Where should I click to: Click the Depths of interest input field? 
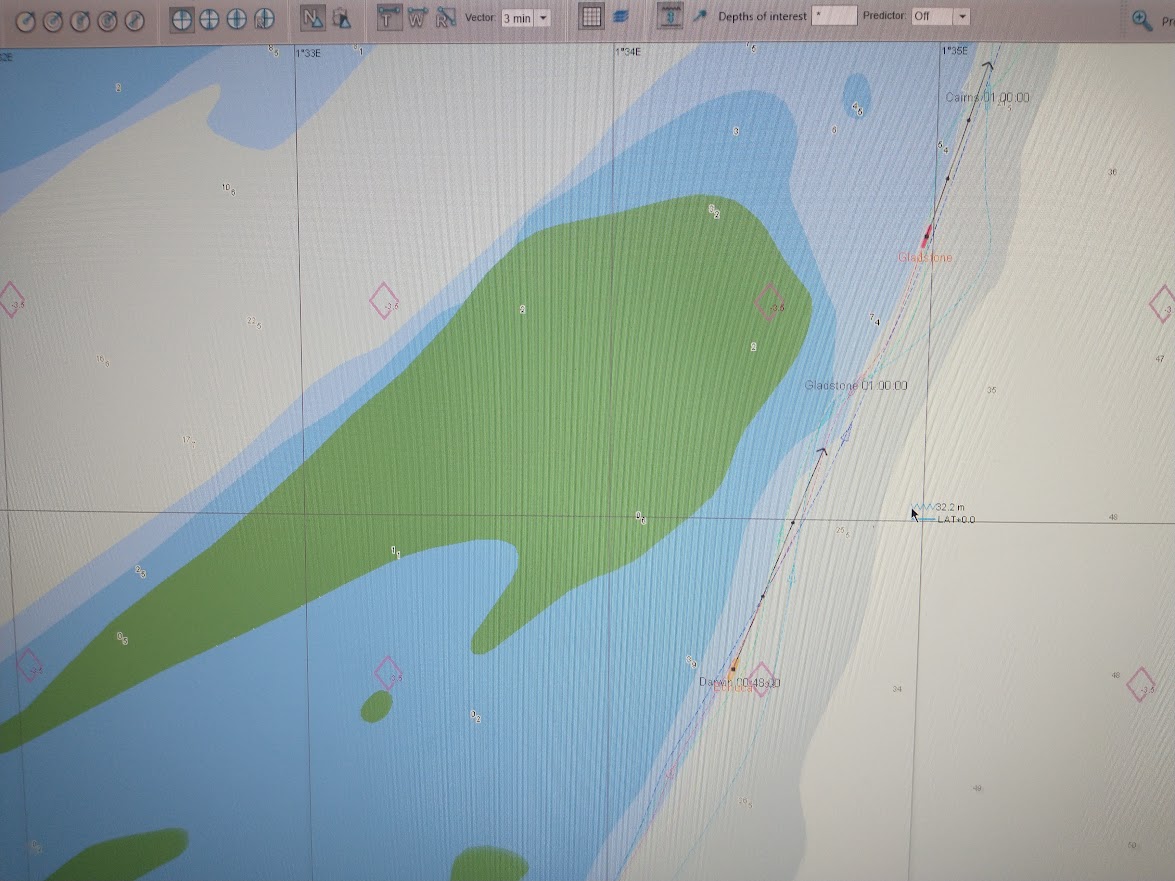point(834,17)
